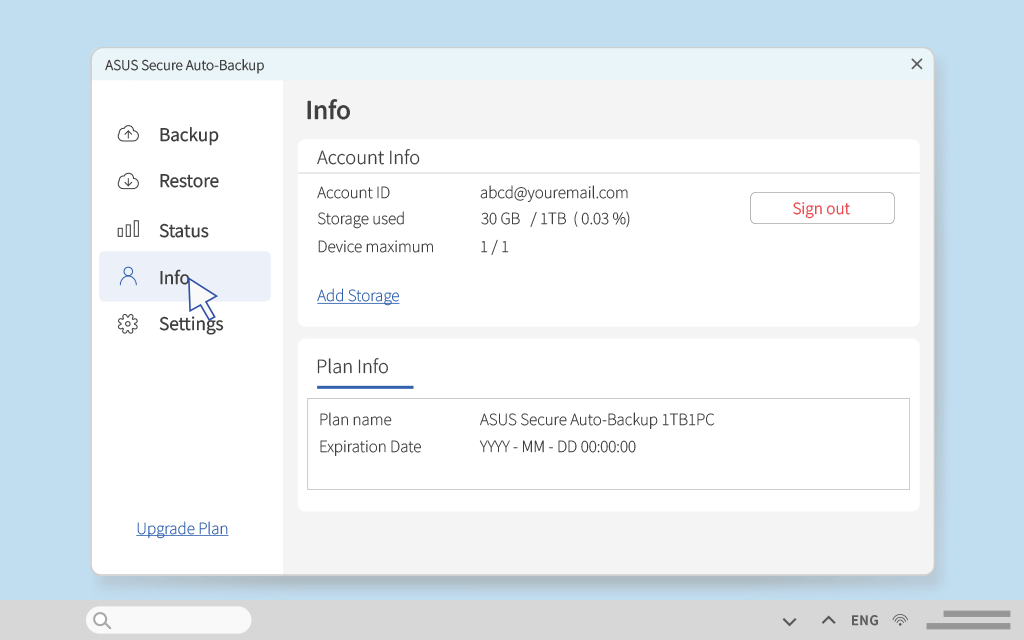Click the Expiration Date label

370,447
